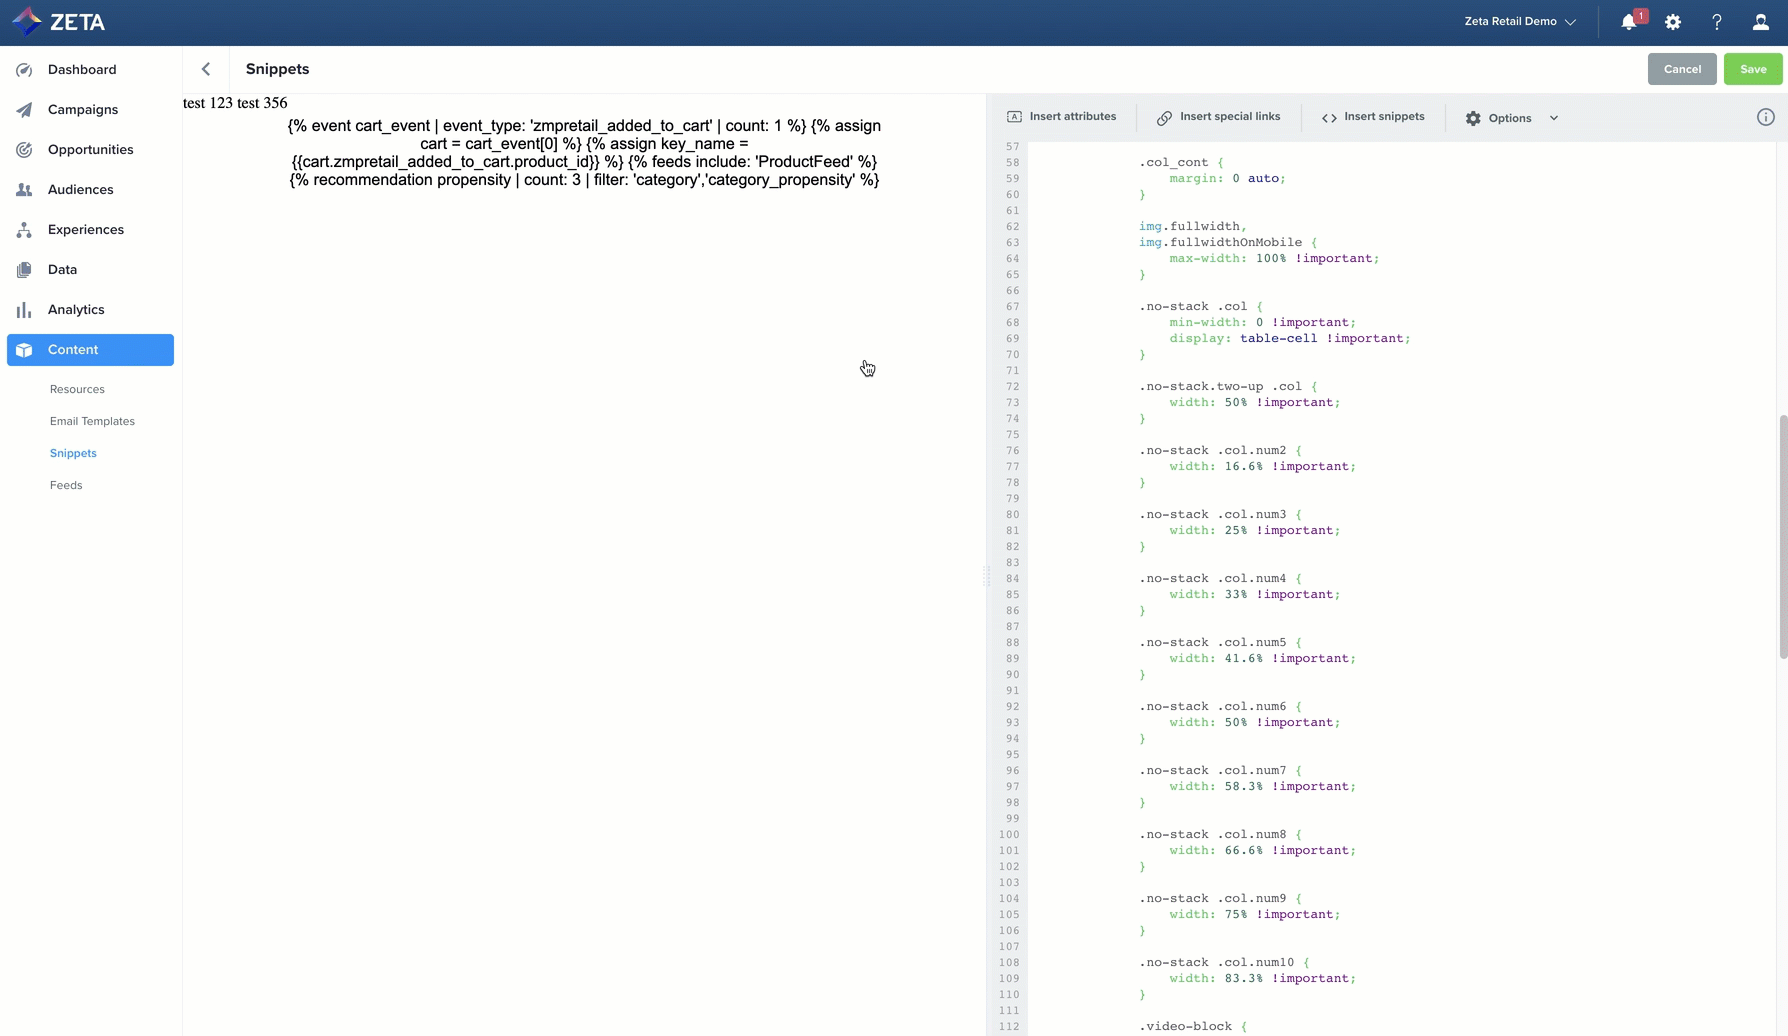Viewport: 1788px width, 1036px height.
Task: Click the Insert attributes icon
Action: (1014, 117)
